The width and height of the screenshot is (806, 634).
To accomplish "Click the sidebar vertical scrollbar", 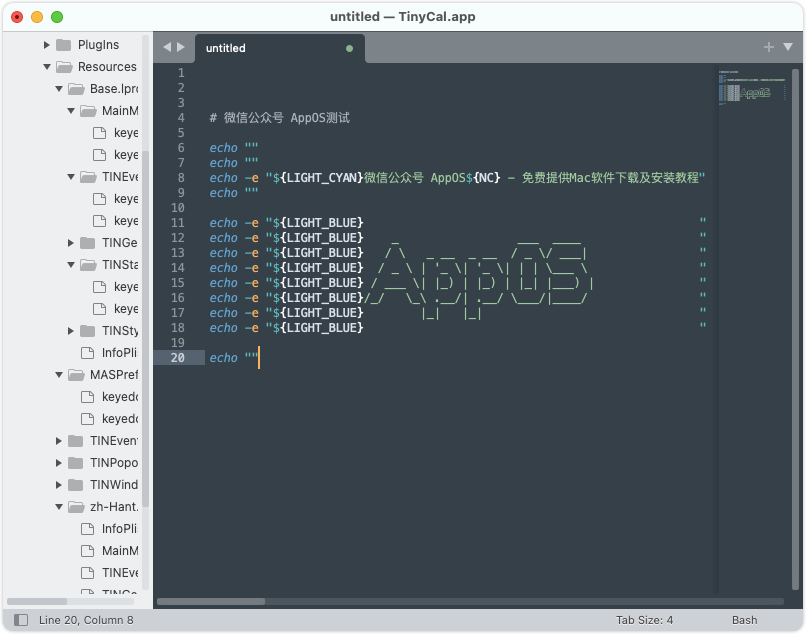I will pyautogui.click(x=145, y=329).
